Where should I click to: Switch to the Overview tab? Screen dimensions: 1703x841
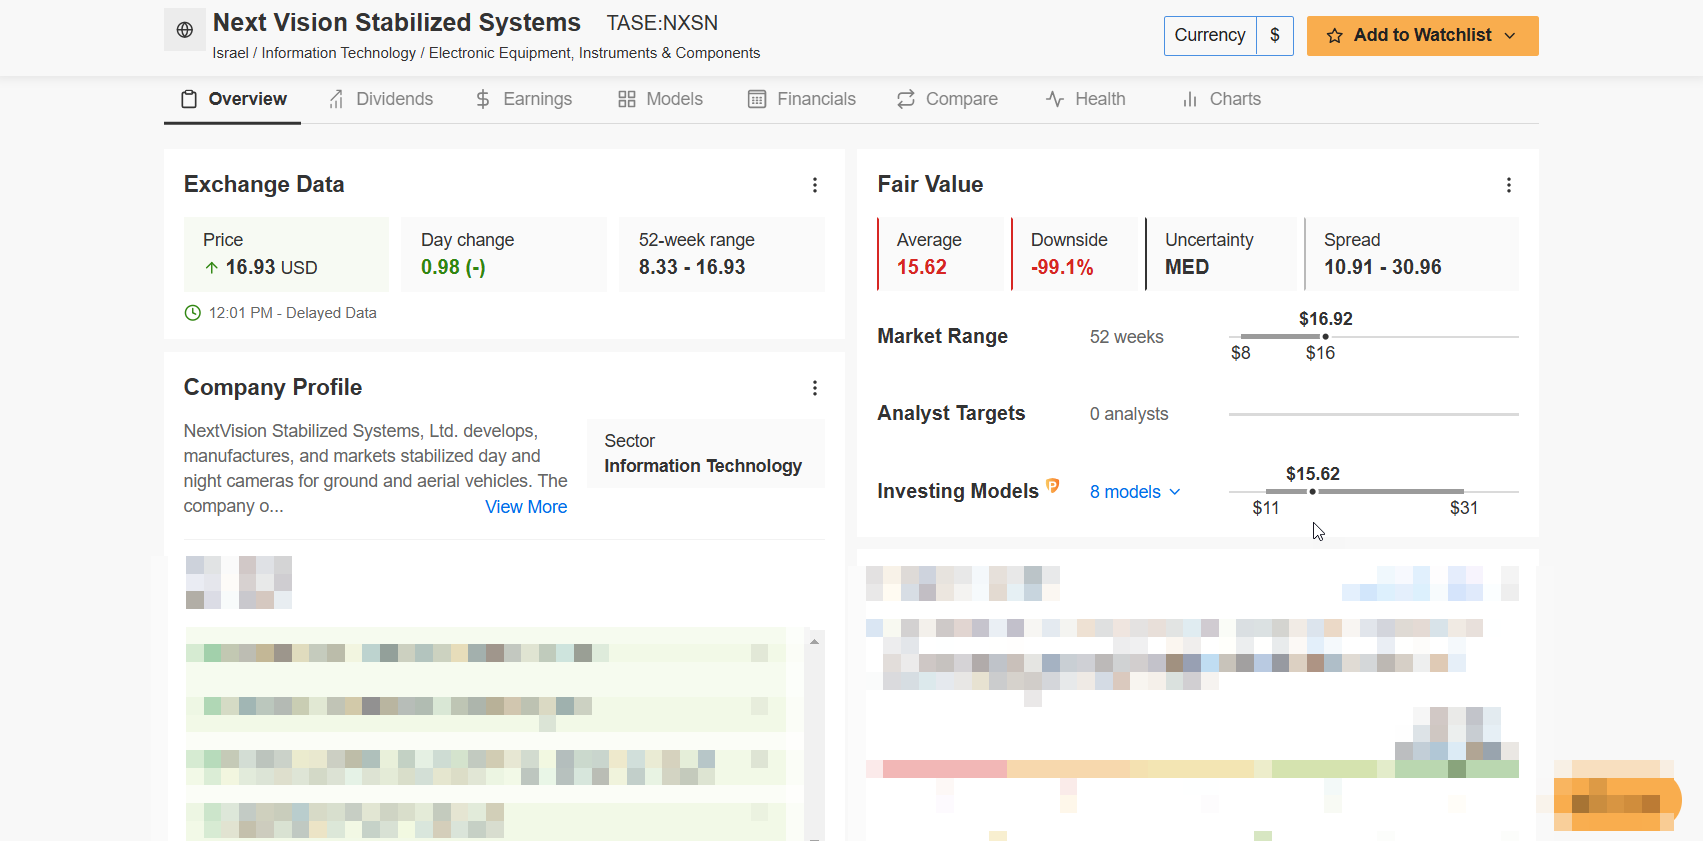click(233, 99)
